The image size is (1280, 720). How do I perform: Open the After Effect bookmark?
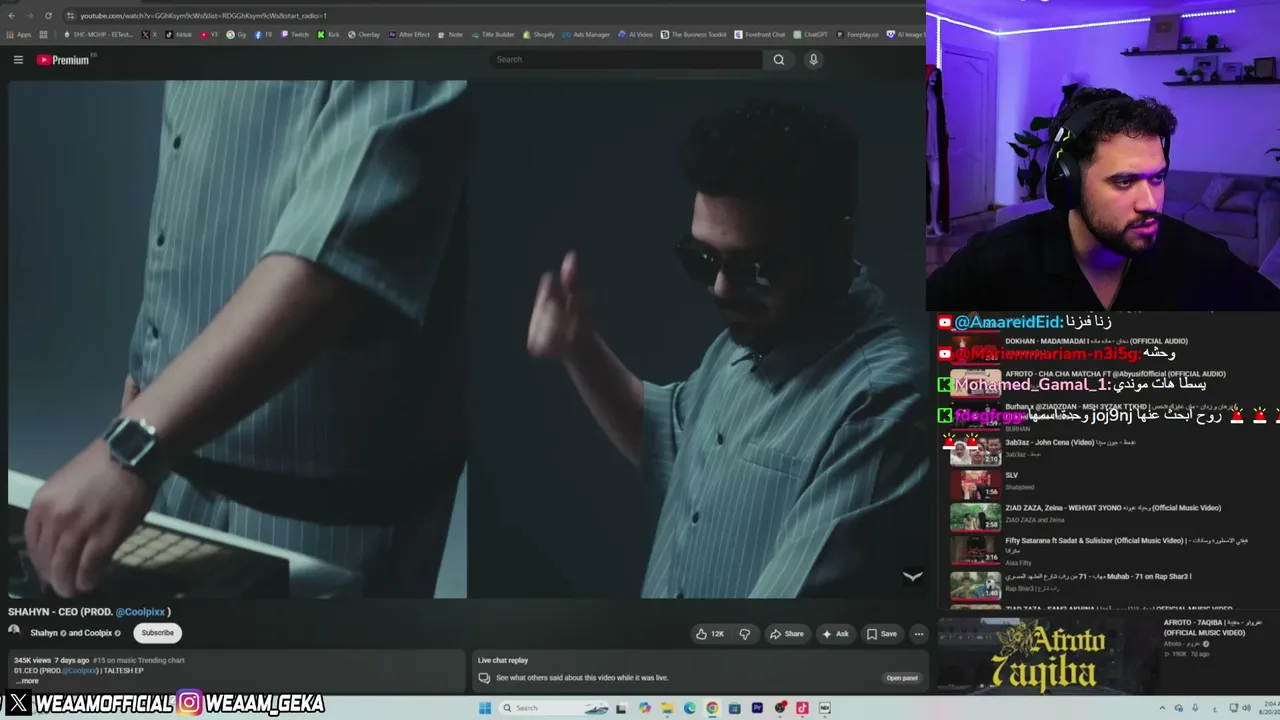(x=409, y=35)
